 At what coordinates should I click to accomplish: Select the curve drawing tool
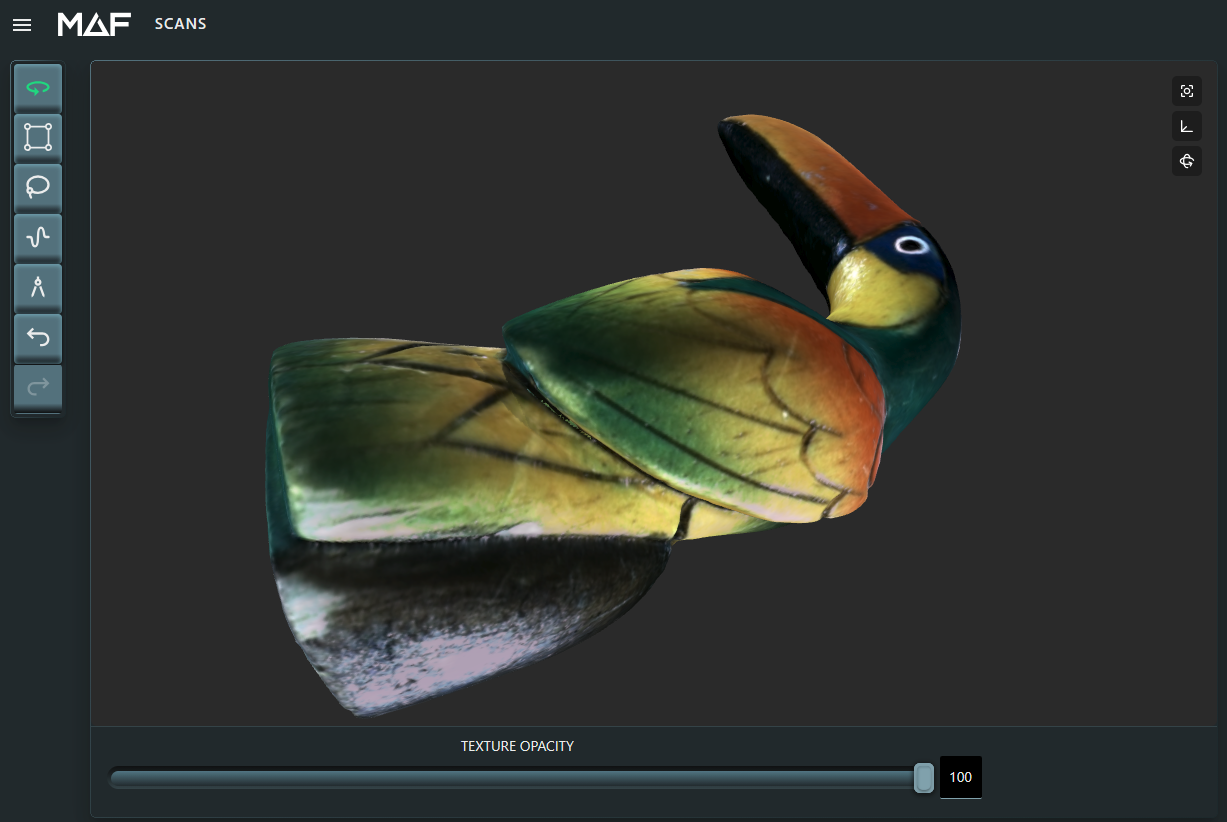(x=37, y=237)
